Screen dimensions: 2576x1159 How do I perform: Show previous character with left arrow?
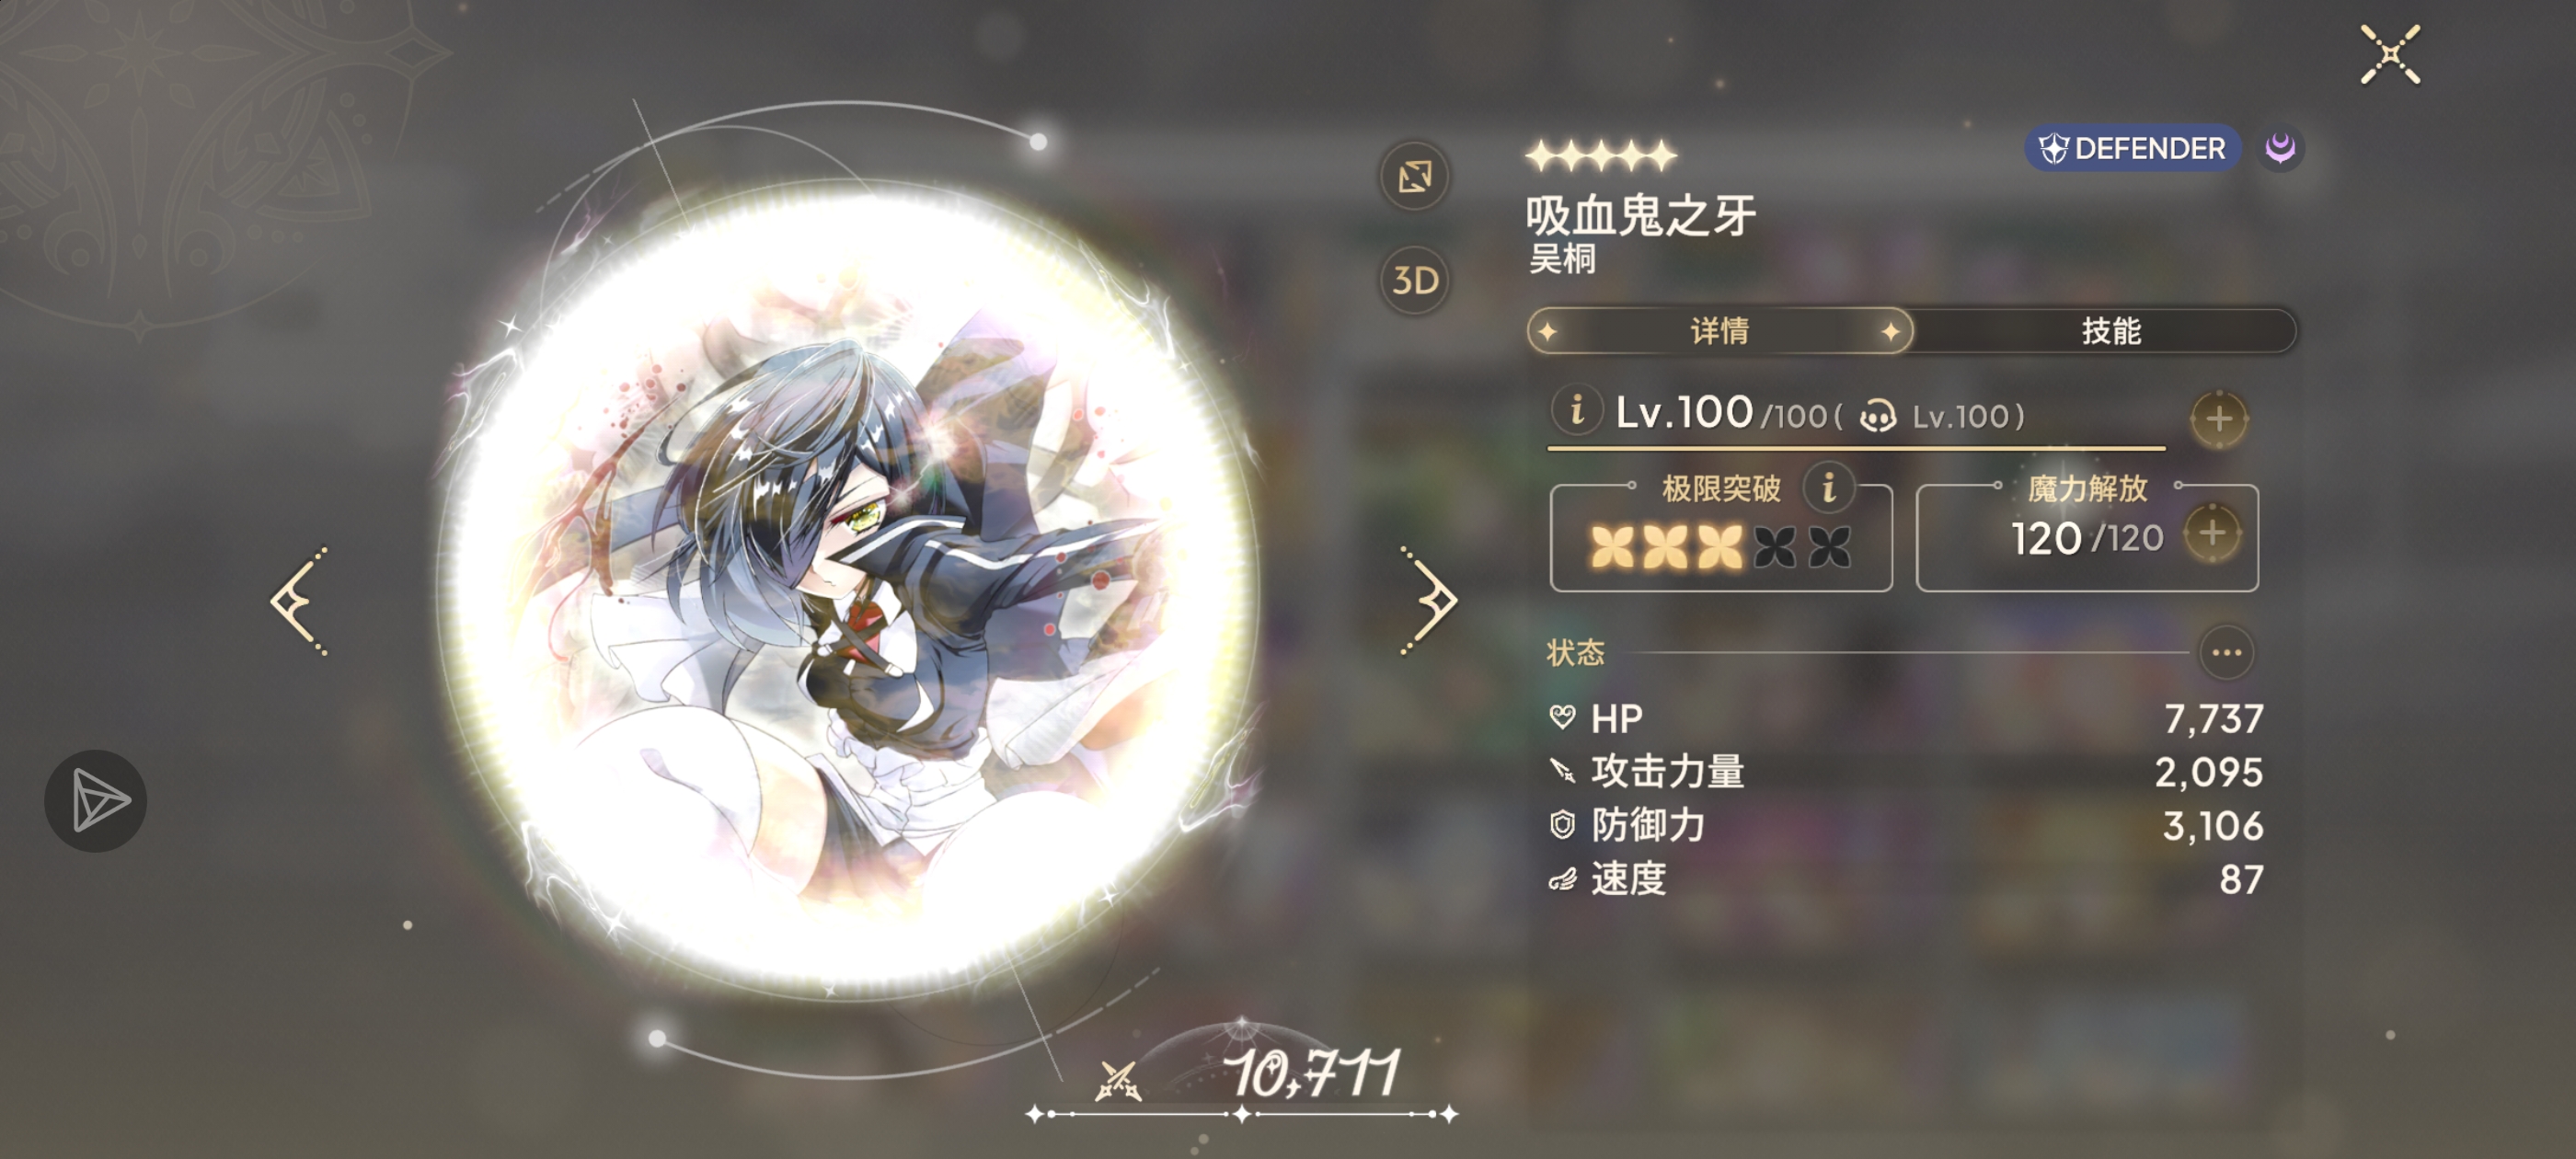[x=300, y=601]
